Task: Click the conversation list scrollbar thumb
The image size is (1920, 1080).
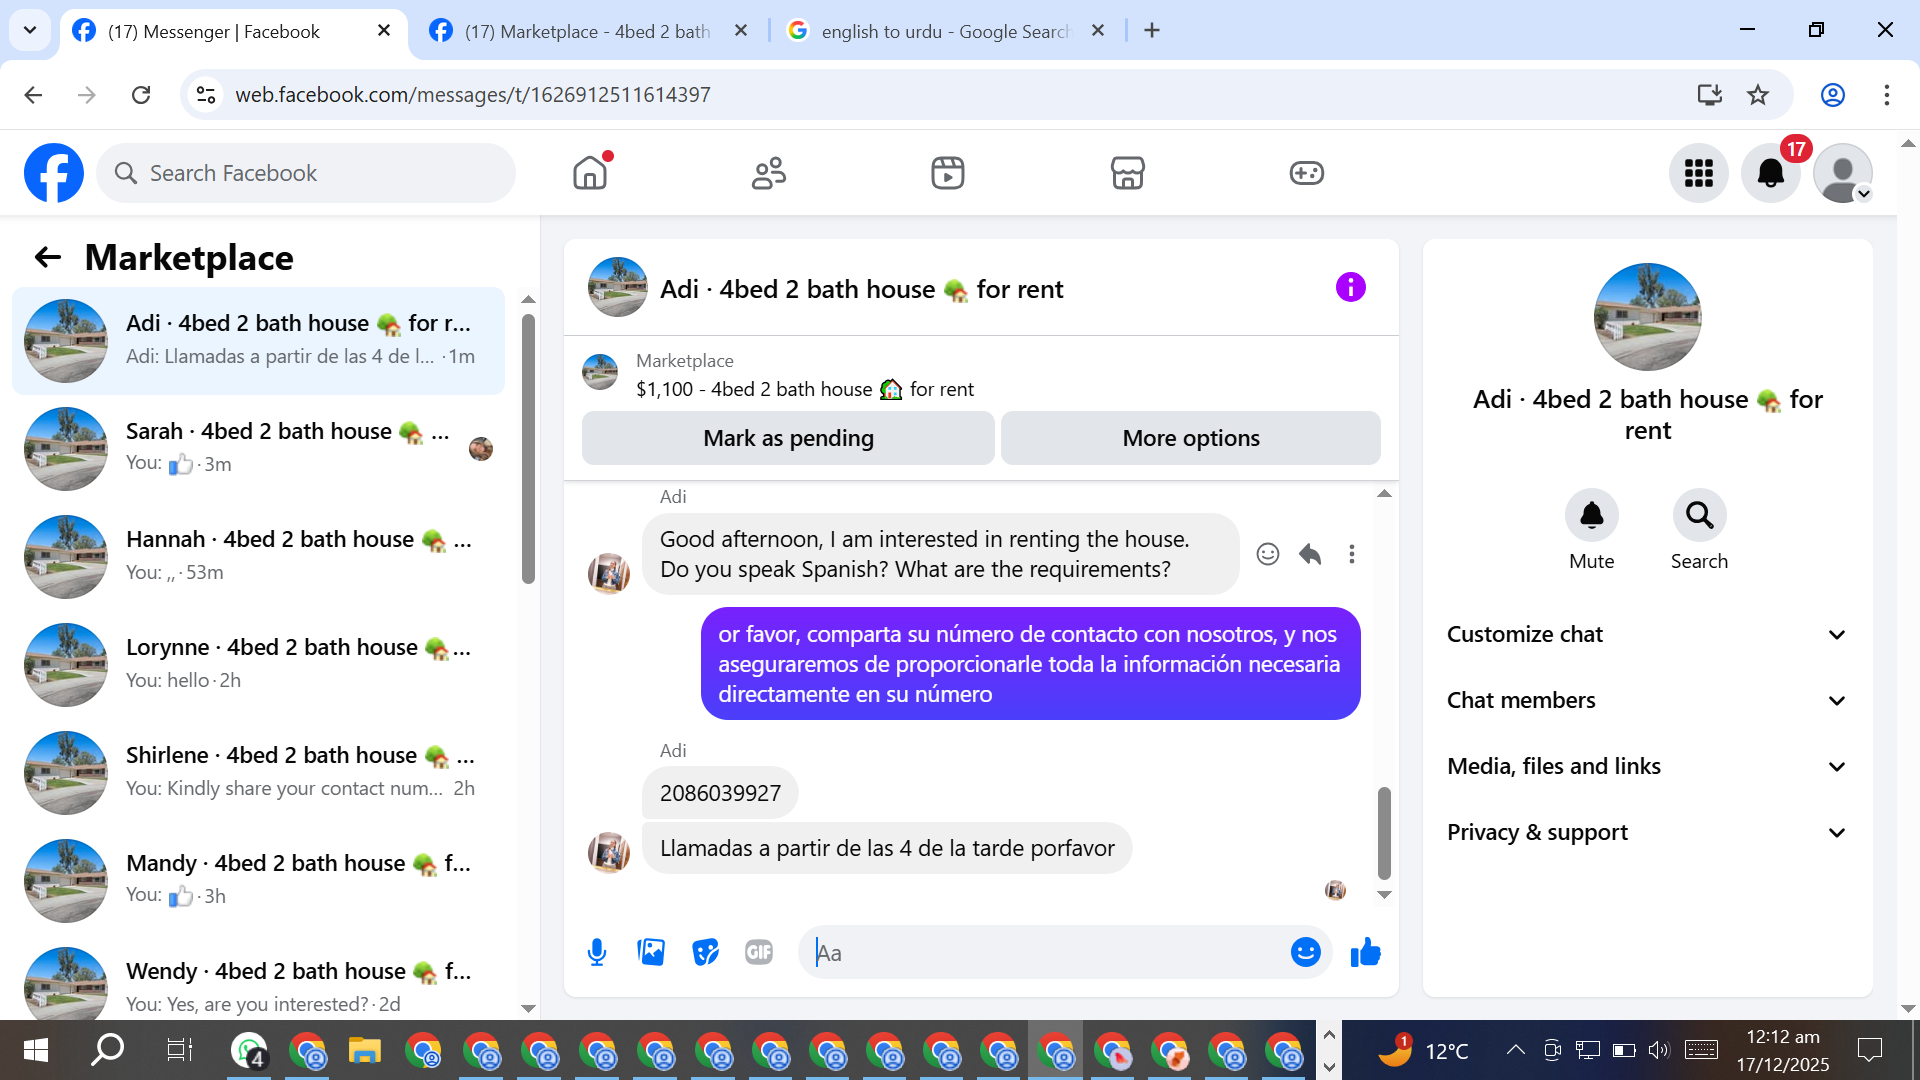Action: [x=528, y=448]
